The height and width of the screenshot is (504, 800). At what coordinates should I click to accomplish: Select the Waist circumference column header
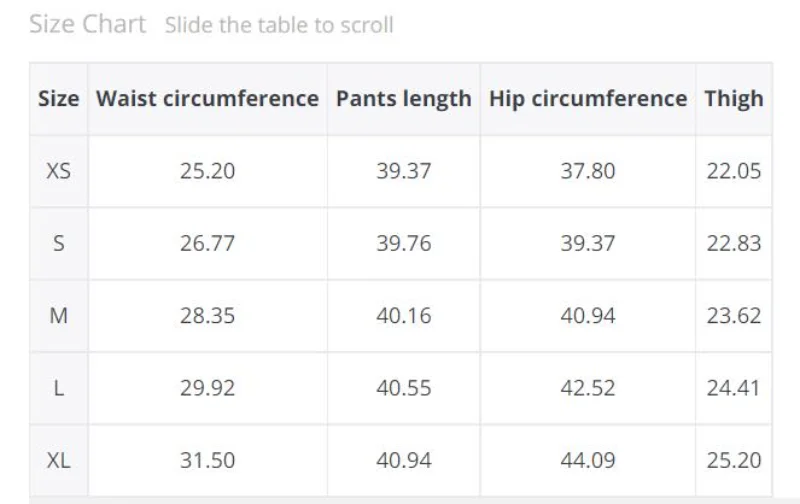click(x=207, y=99)
